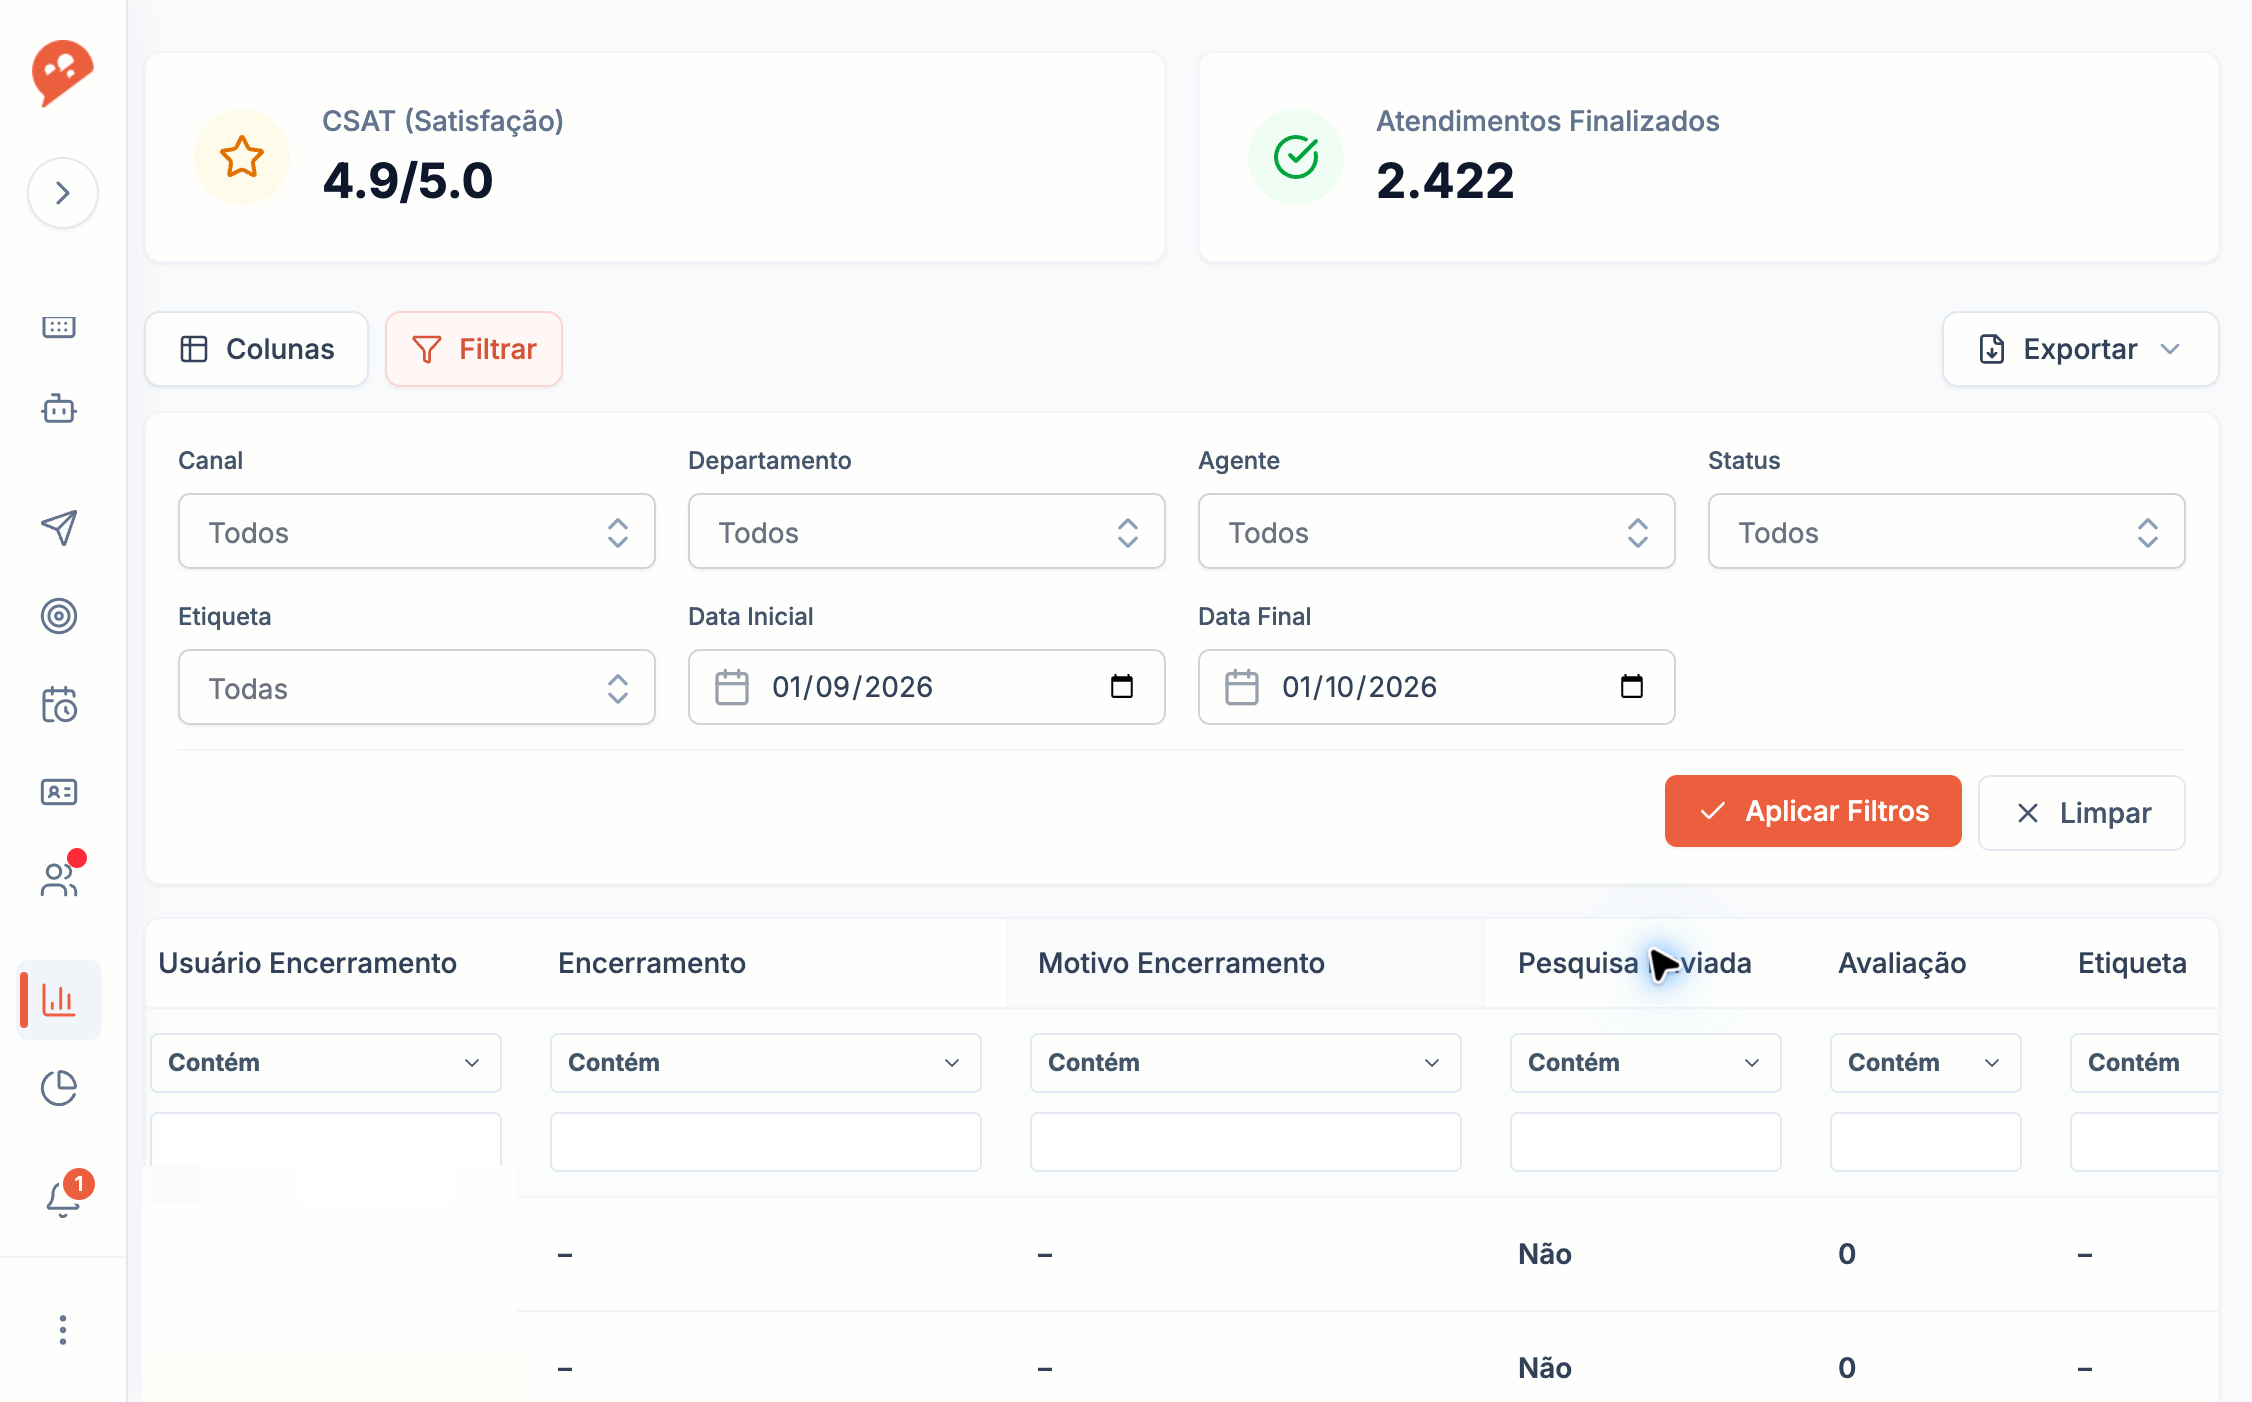
Task: Expand the sidebar with the arrow button
Action: point(62,193)
